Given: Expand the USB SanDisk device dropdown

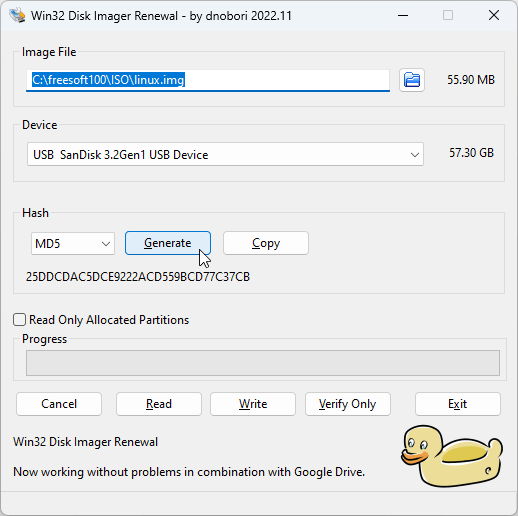Looking at the screenshot, I should 225,154.
